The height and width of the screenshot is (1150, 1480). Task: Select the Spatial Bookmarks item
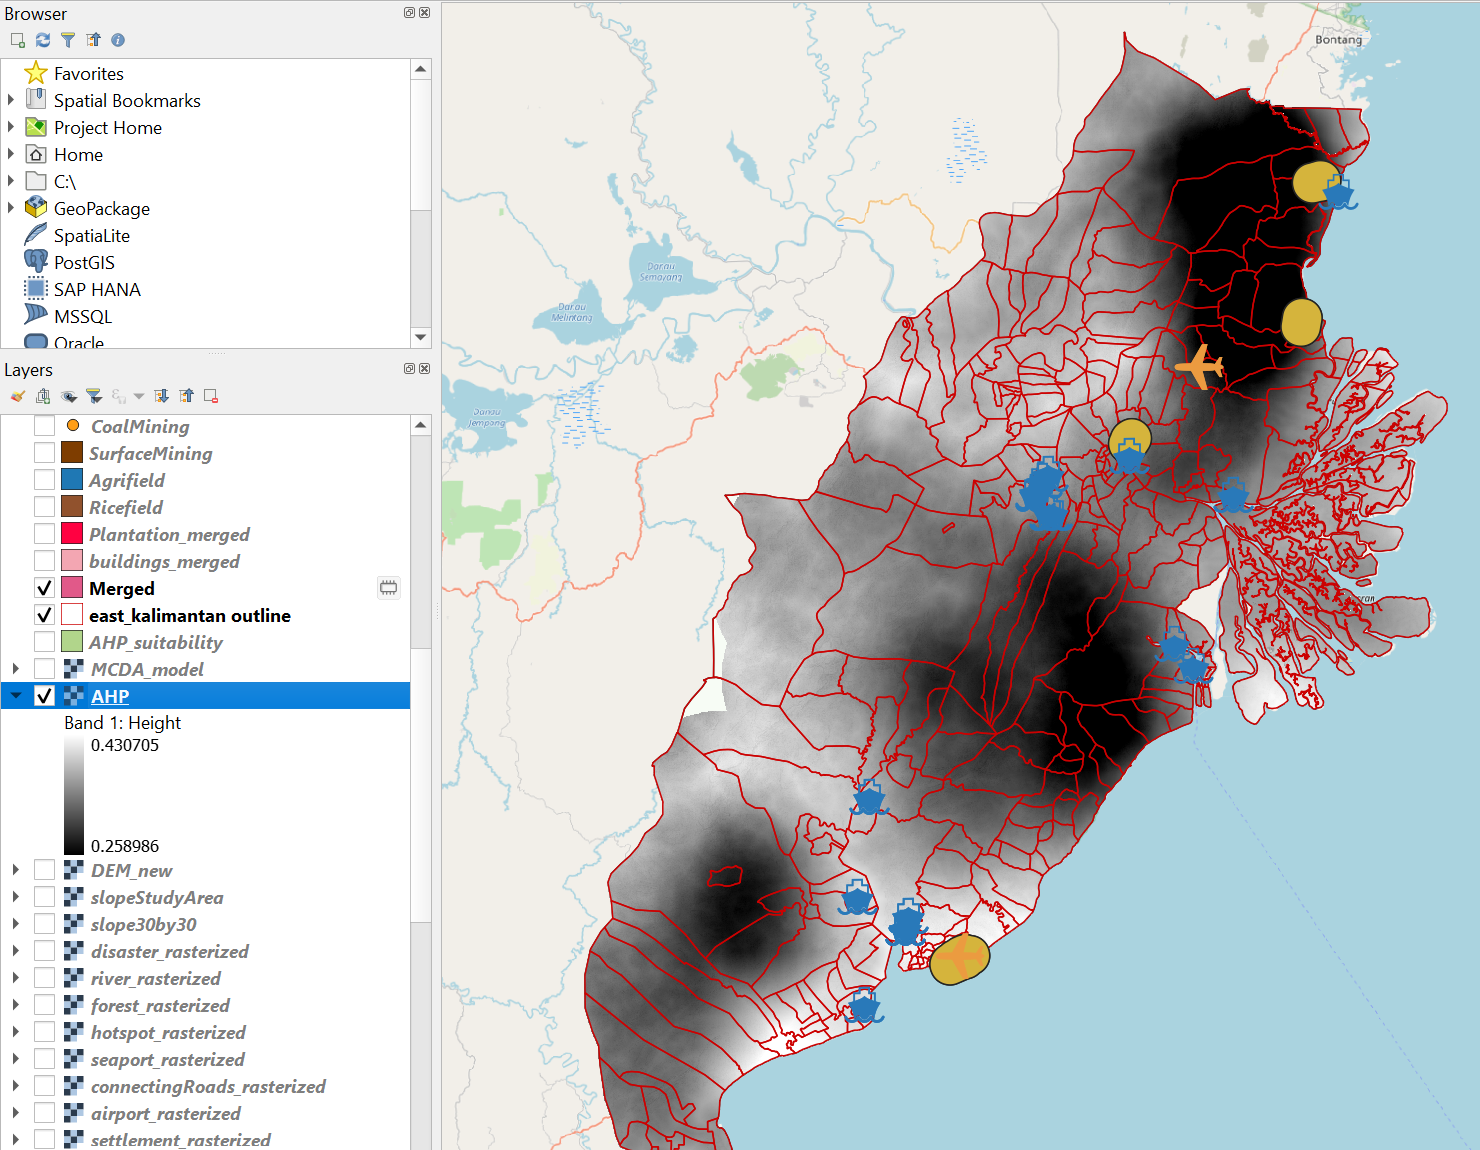click(127, 101)
